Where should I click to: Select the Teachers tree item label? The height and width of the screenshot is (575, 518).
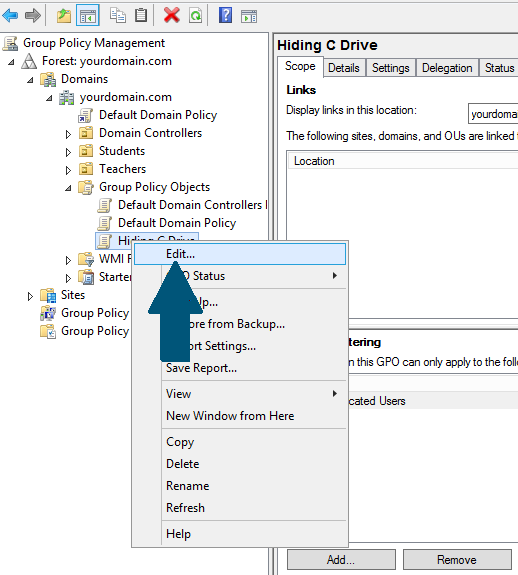click(x=122, y=169)
